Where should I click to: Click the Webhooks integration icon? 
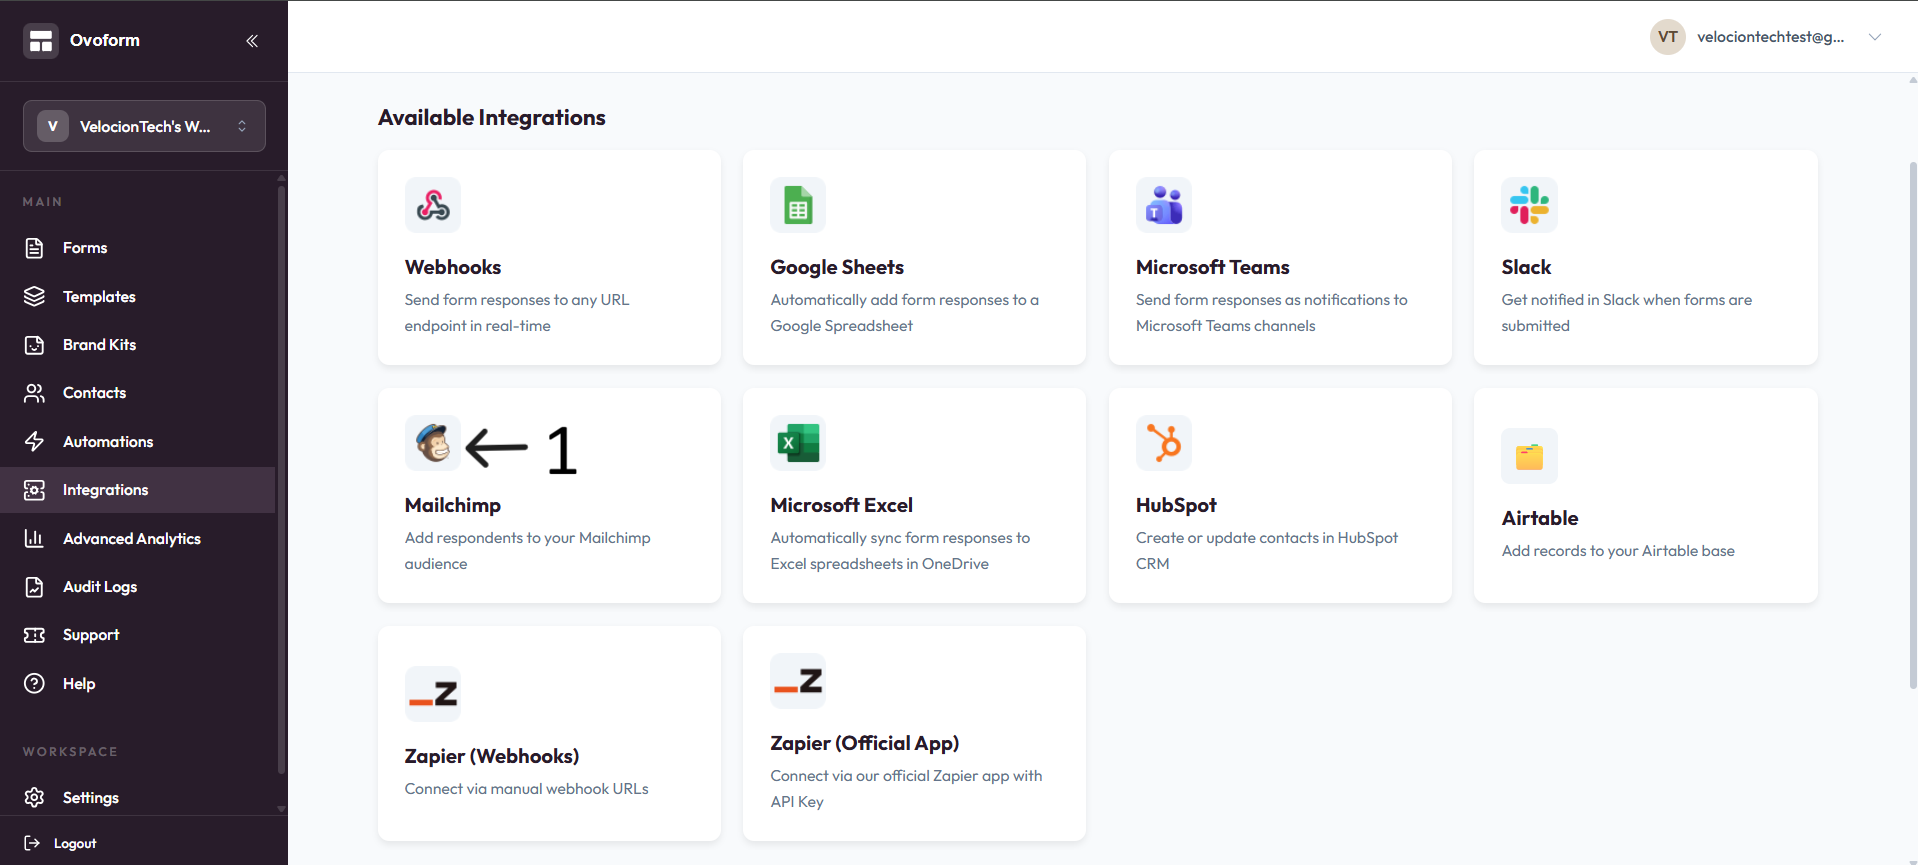pyautogui.click(x=433, y=205)
